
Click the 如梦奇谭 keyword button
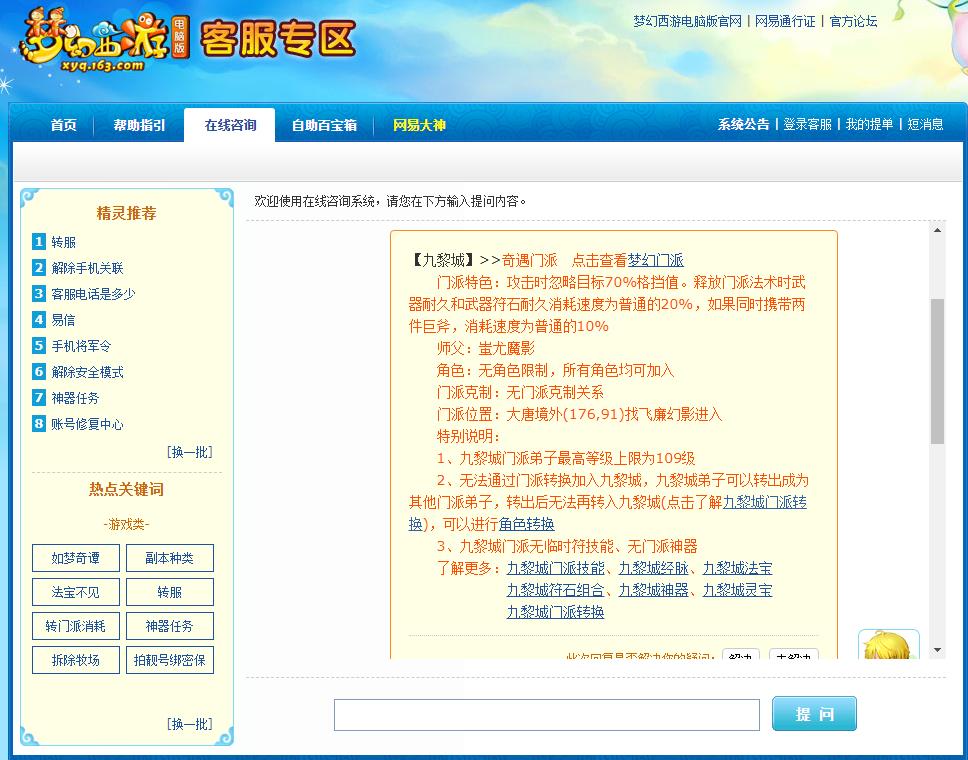pos(75,558)
